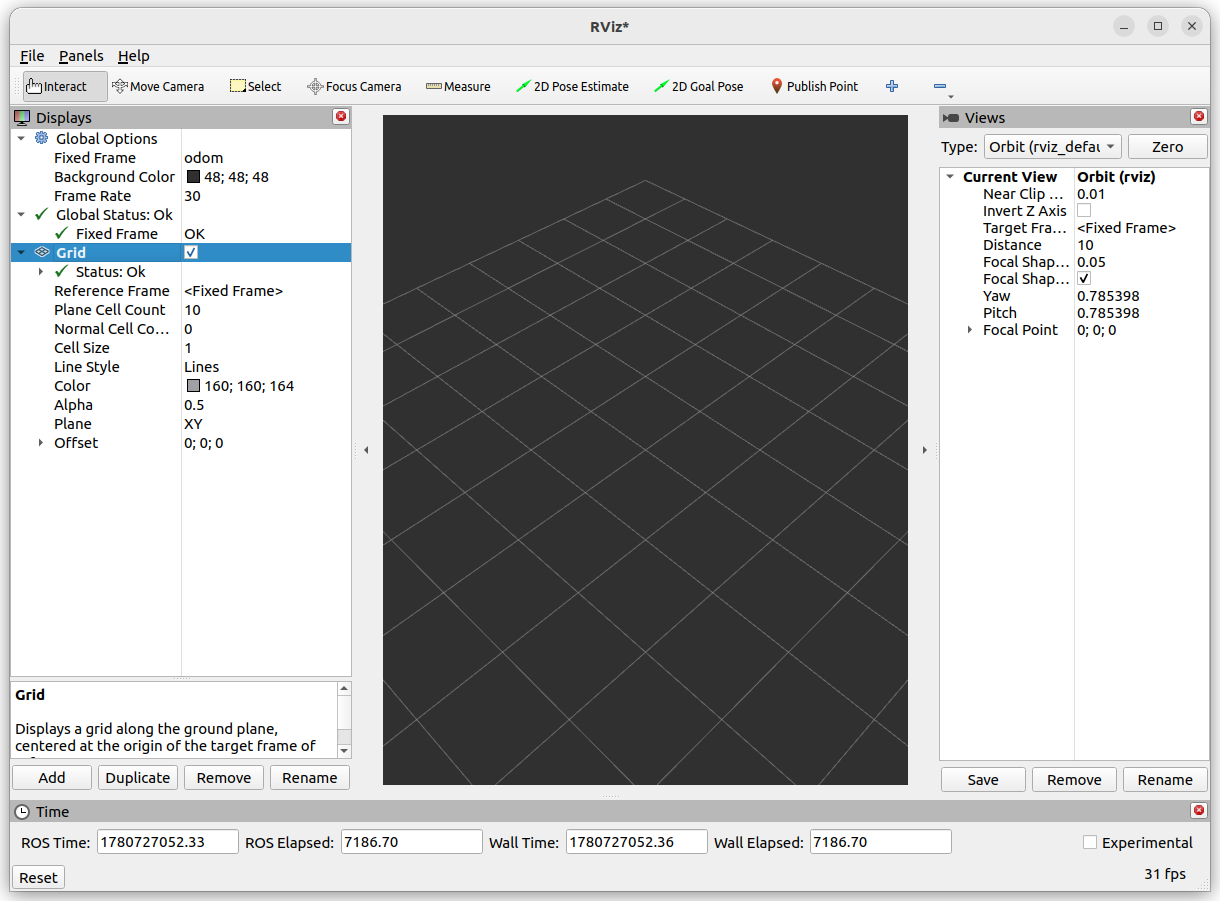Viewport: 1220px width, 901px height.
Task: Collapse the Grid tree node
Action: pos(21,252)
